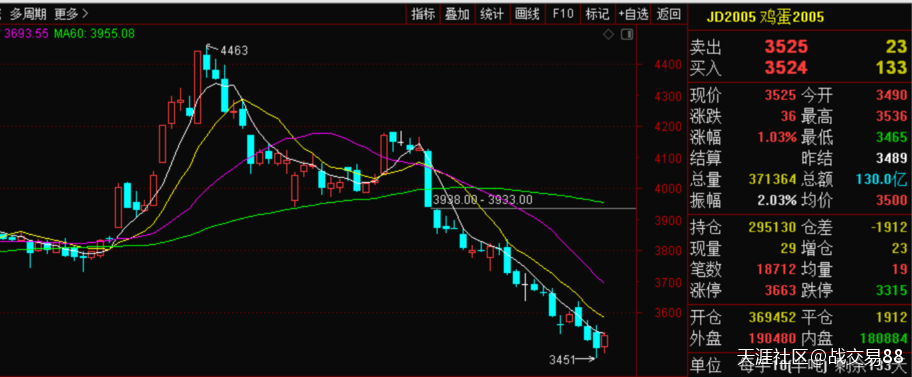
Task: Click the diamond marker icon above the chart
Action: 608,34
